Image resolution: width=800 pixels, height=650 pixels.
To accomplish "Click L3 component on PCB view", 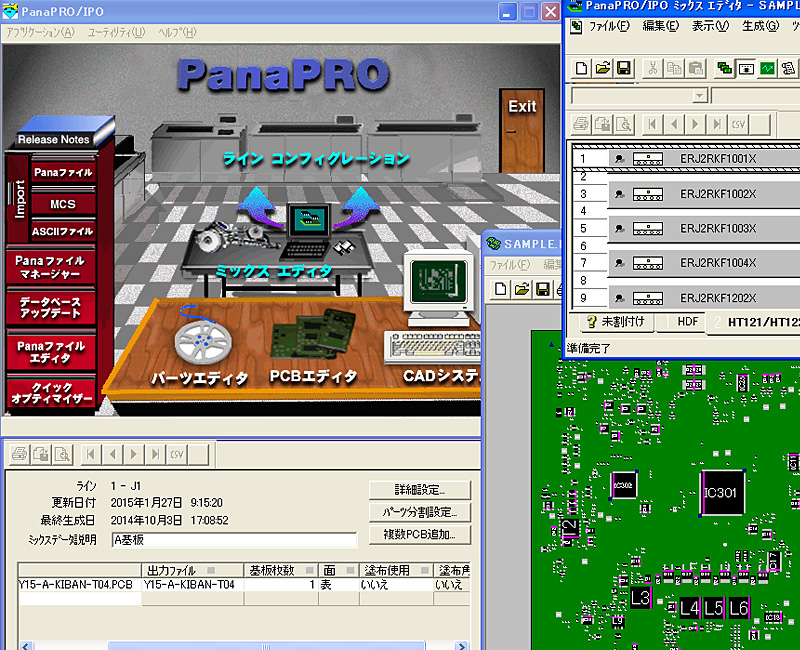I will click(x=640, y=597).
